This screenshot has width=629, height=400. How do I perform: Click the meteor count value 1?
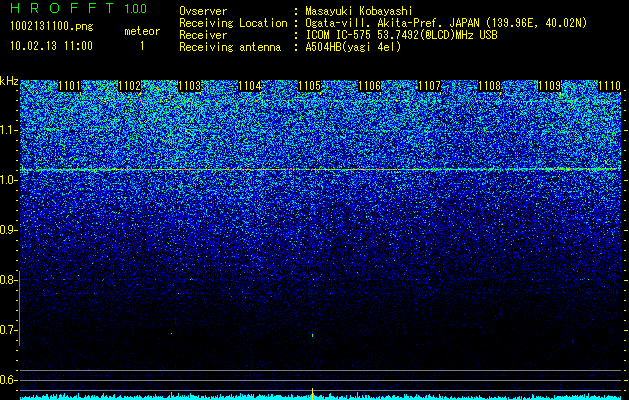pyautogui.click(x=142, y=46)
